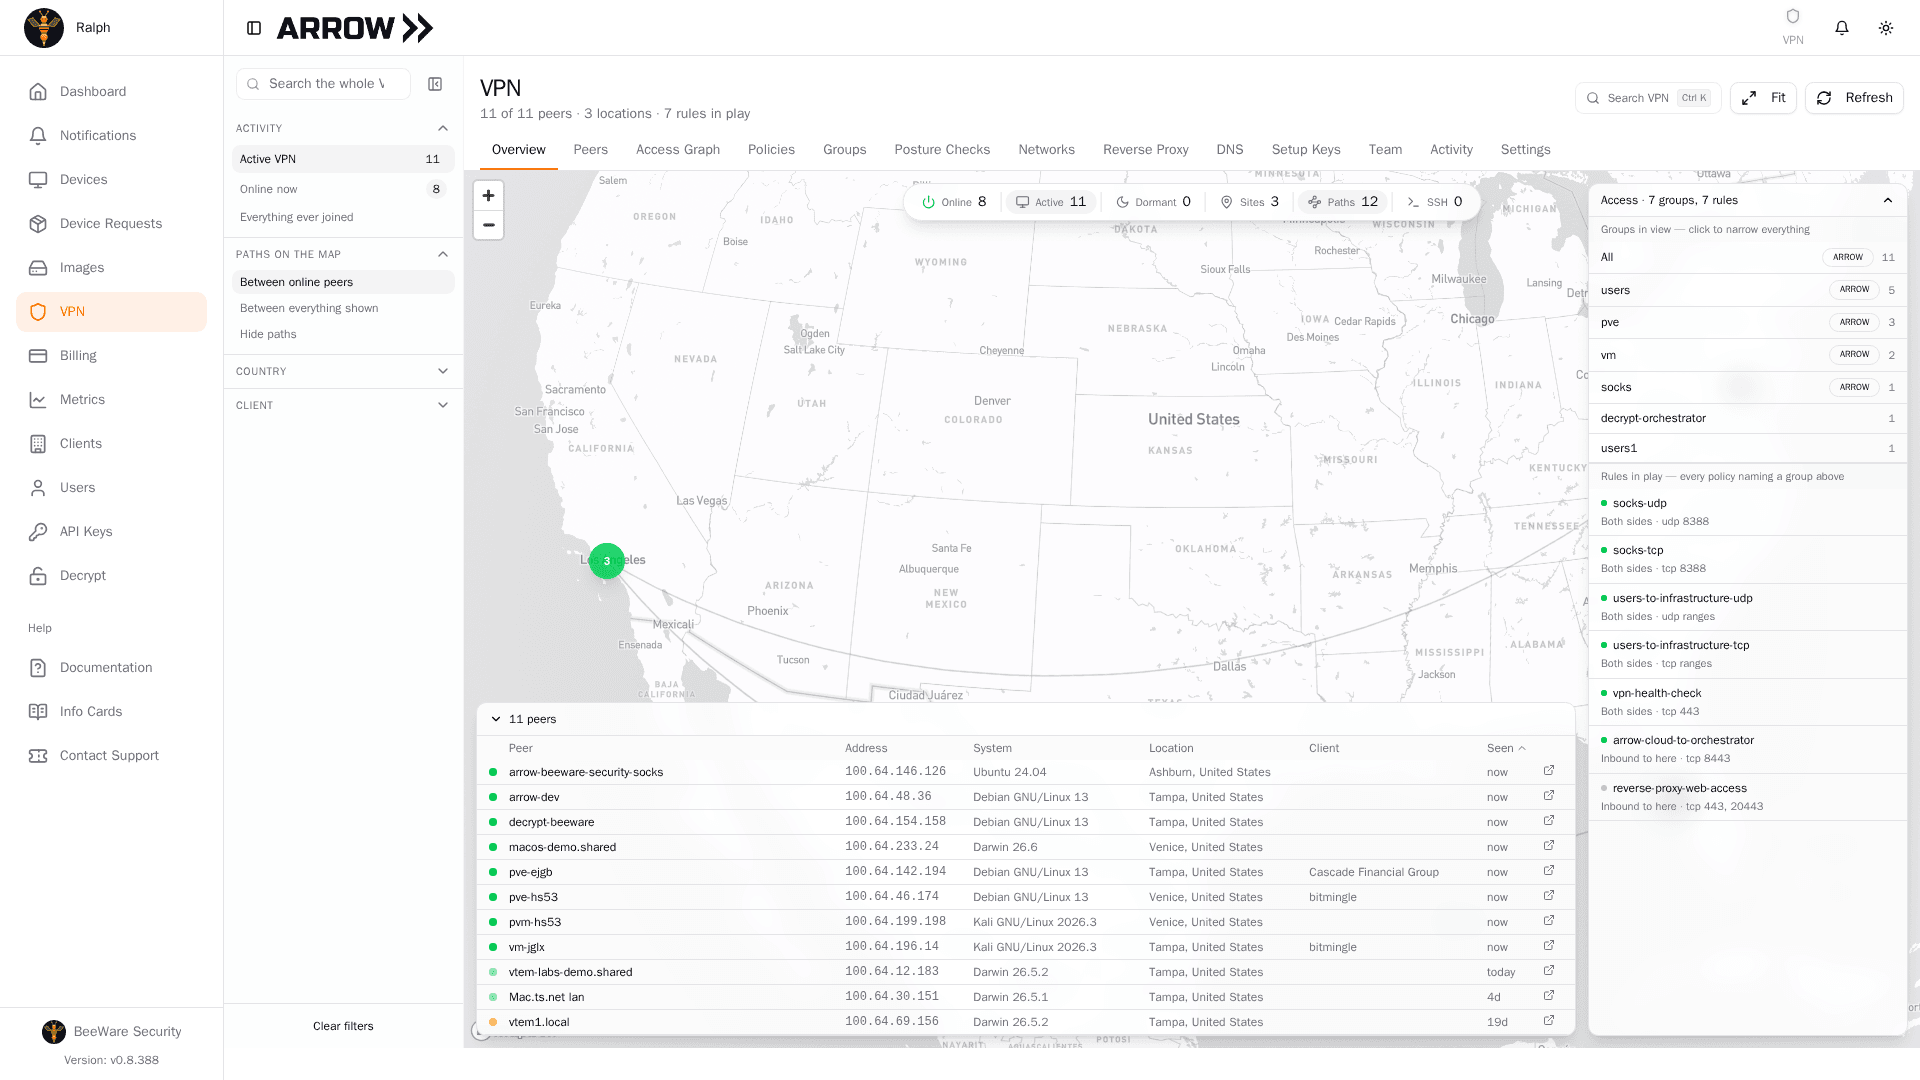This screenshot has height=1080, width=1920.
Task: Open the Info Cards book icon
Action: [38, 712]
